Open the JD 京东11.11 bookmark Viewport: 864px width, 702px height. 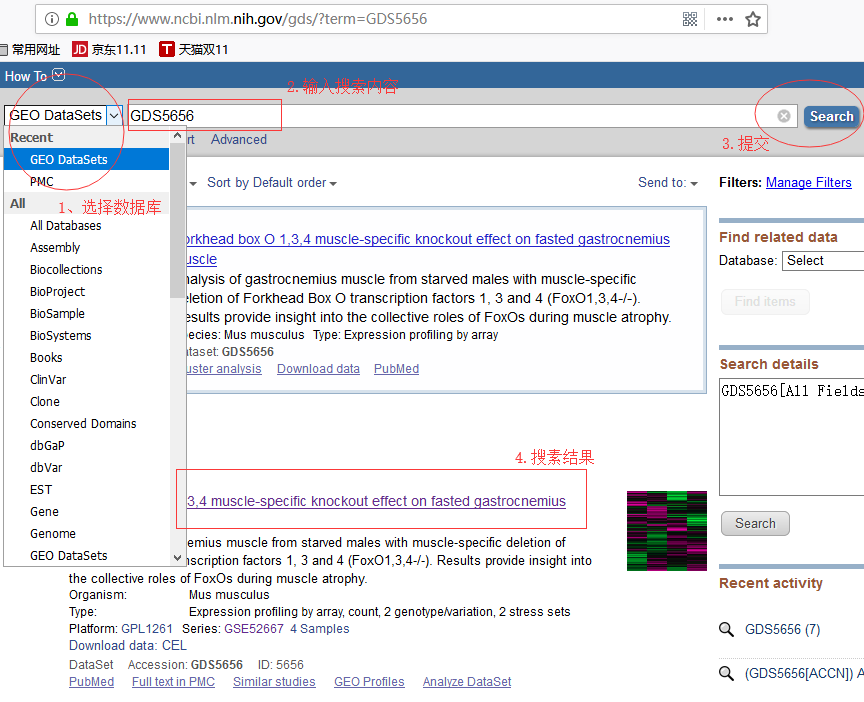[109, 50]
